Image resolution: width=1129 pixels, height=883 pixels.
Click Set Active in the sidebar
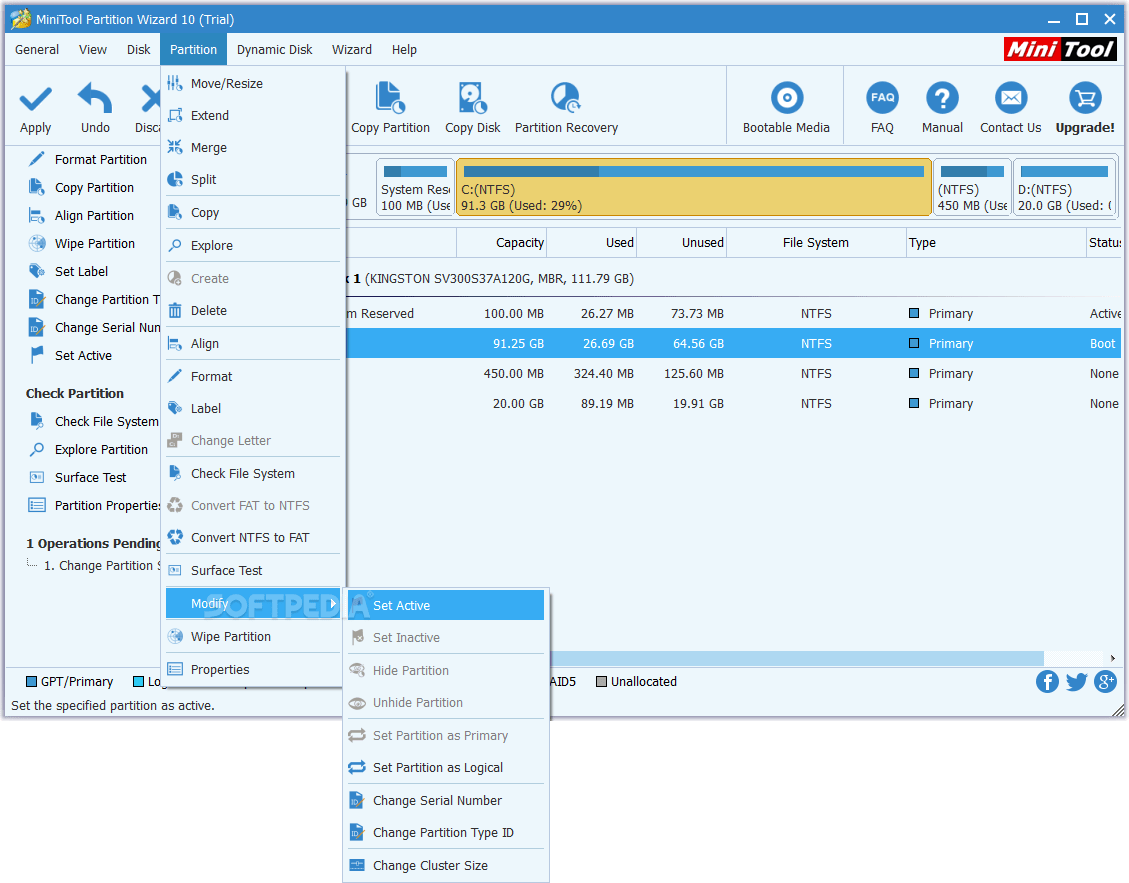[x=70, y=355]
